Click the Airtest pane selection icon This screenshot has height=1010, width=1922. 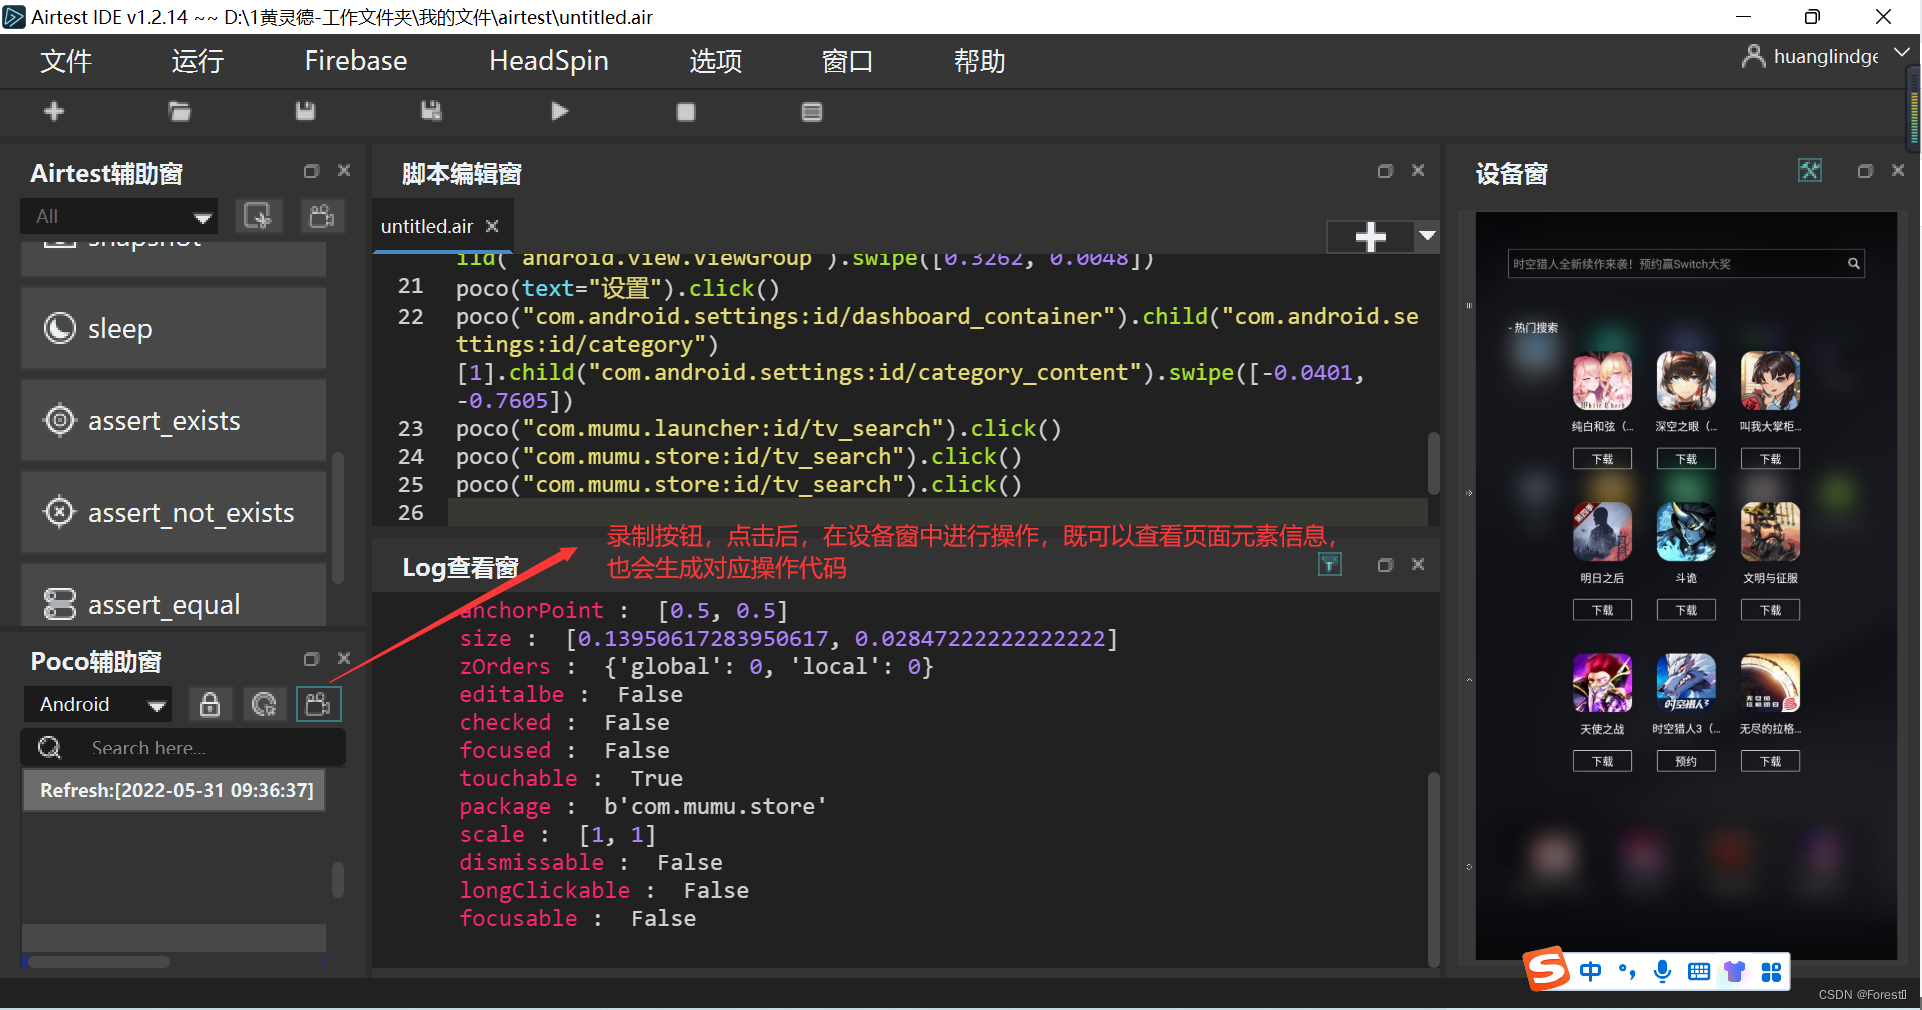coord(258,216)
